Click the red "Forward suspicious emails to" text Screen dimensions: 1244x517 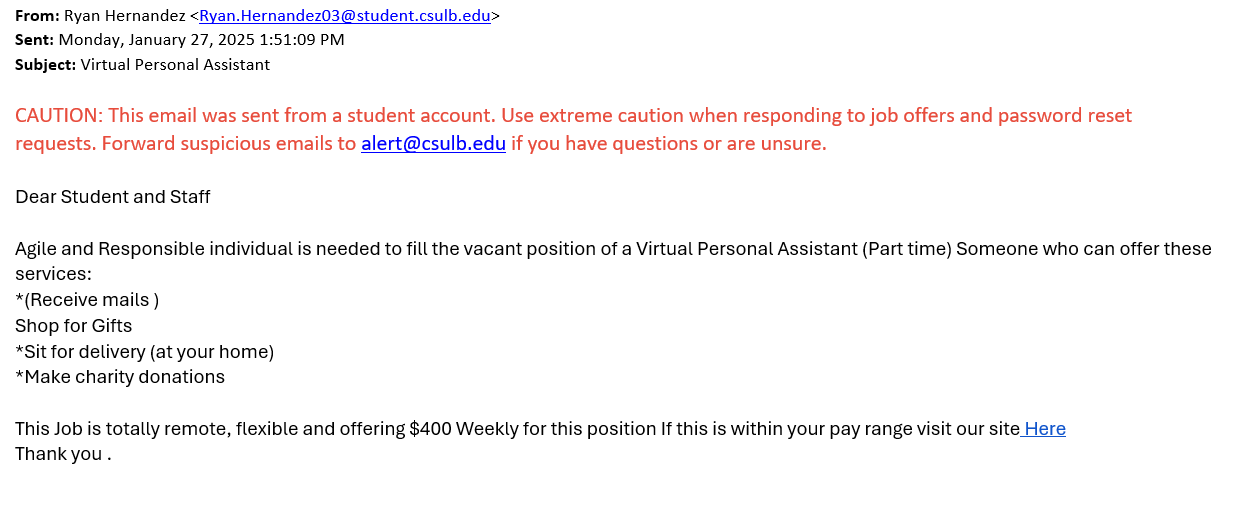[x=229, y=143]
